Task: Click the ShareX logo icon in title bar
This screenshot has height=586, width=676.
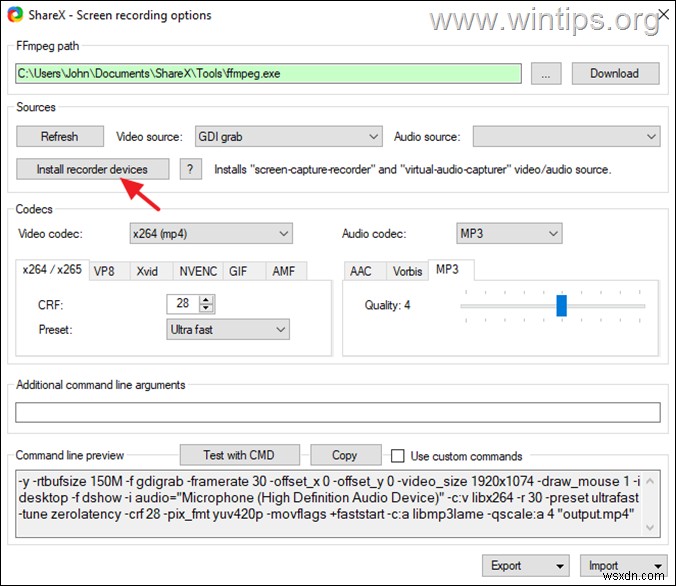Action: tap(15, 14)
